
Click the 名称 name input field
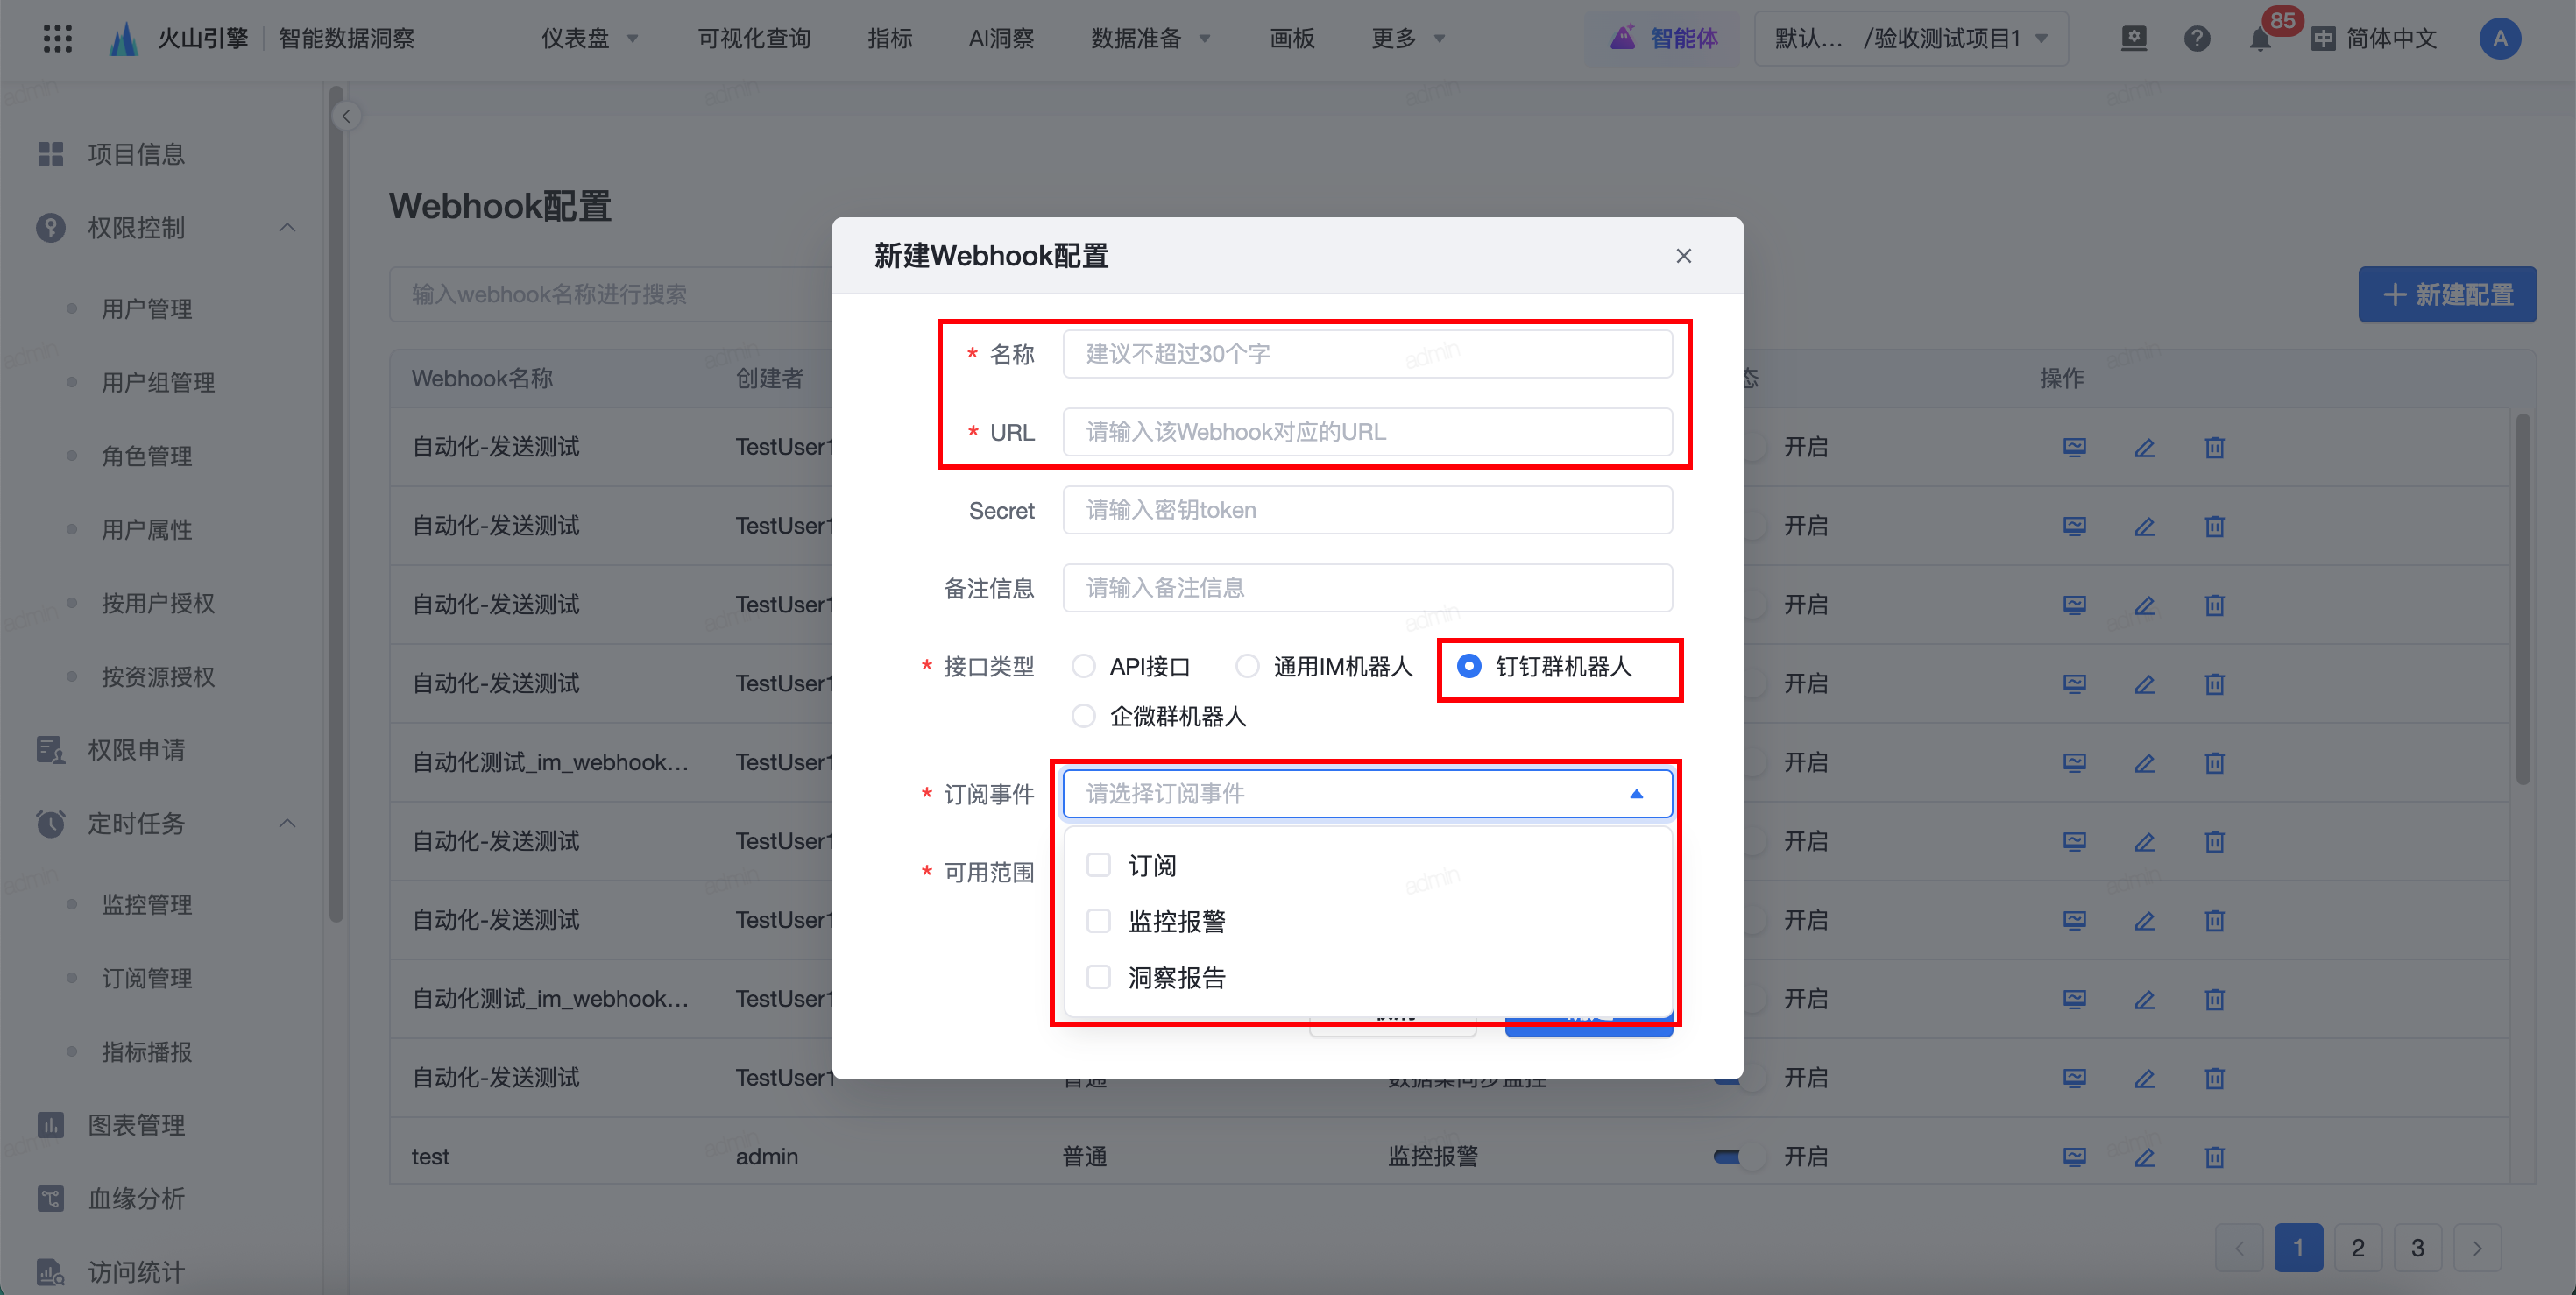1366,354
